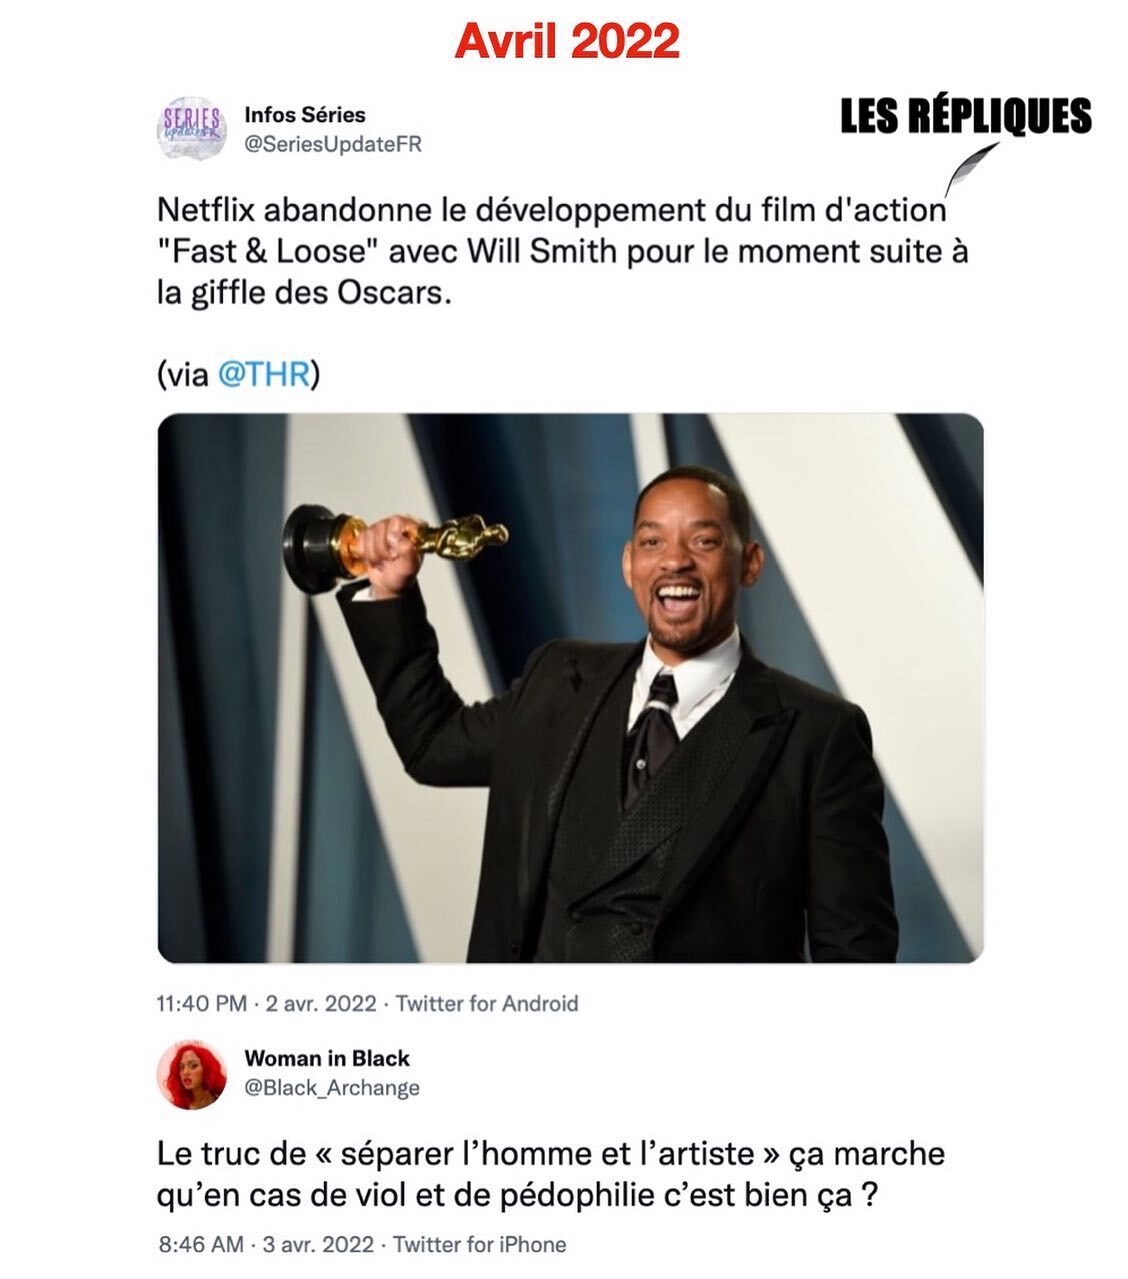Click the Netflix Fast & Loose tweet text
Viewport: 1128px width, 1279px height.
(x=562, y=253)
